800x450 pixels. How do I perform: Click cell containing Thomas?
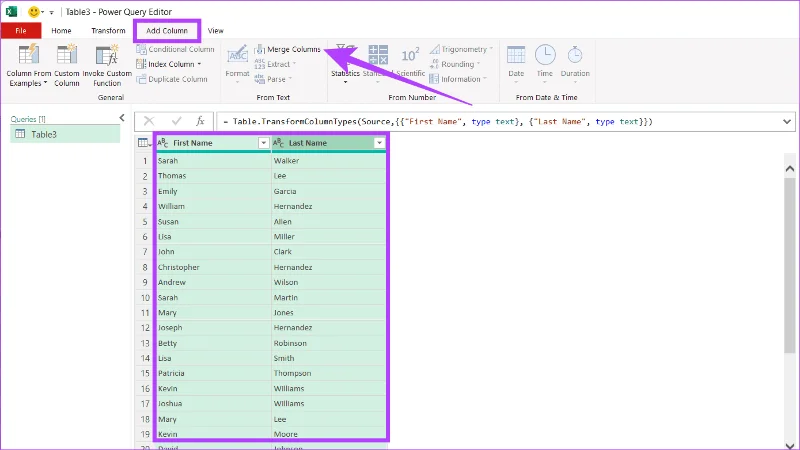213,176
